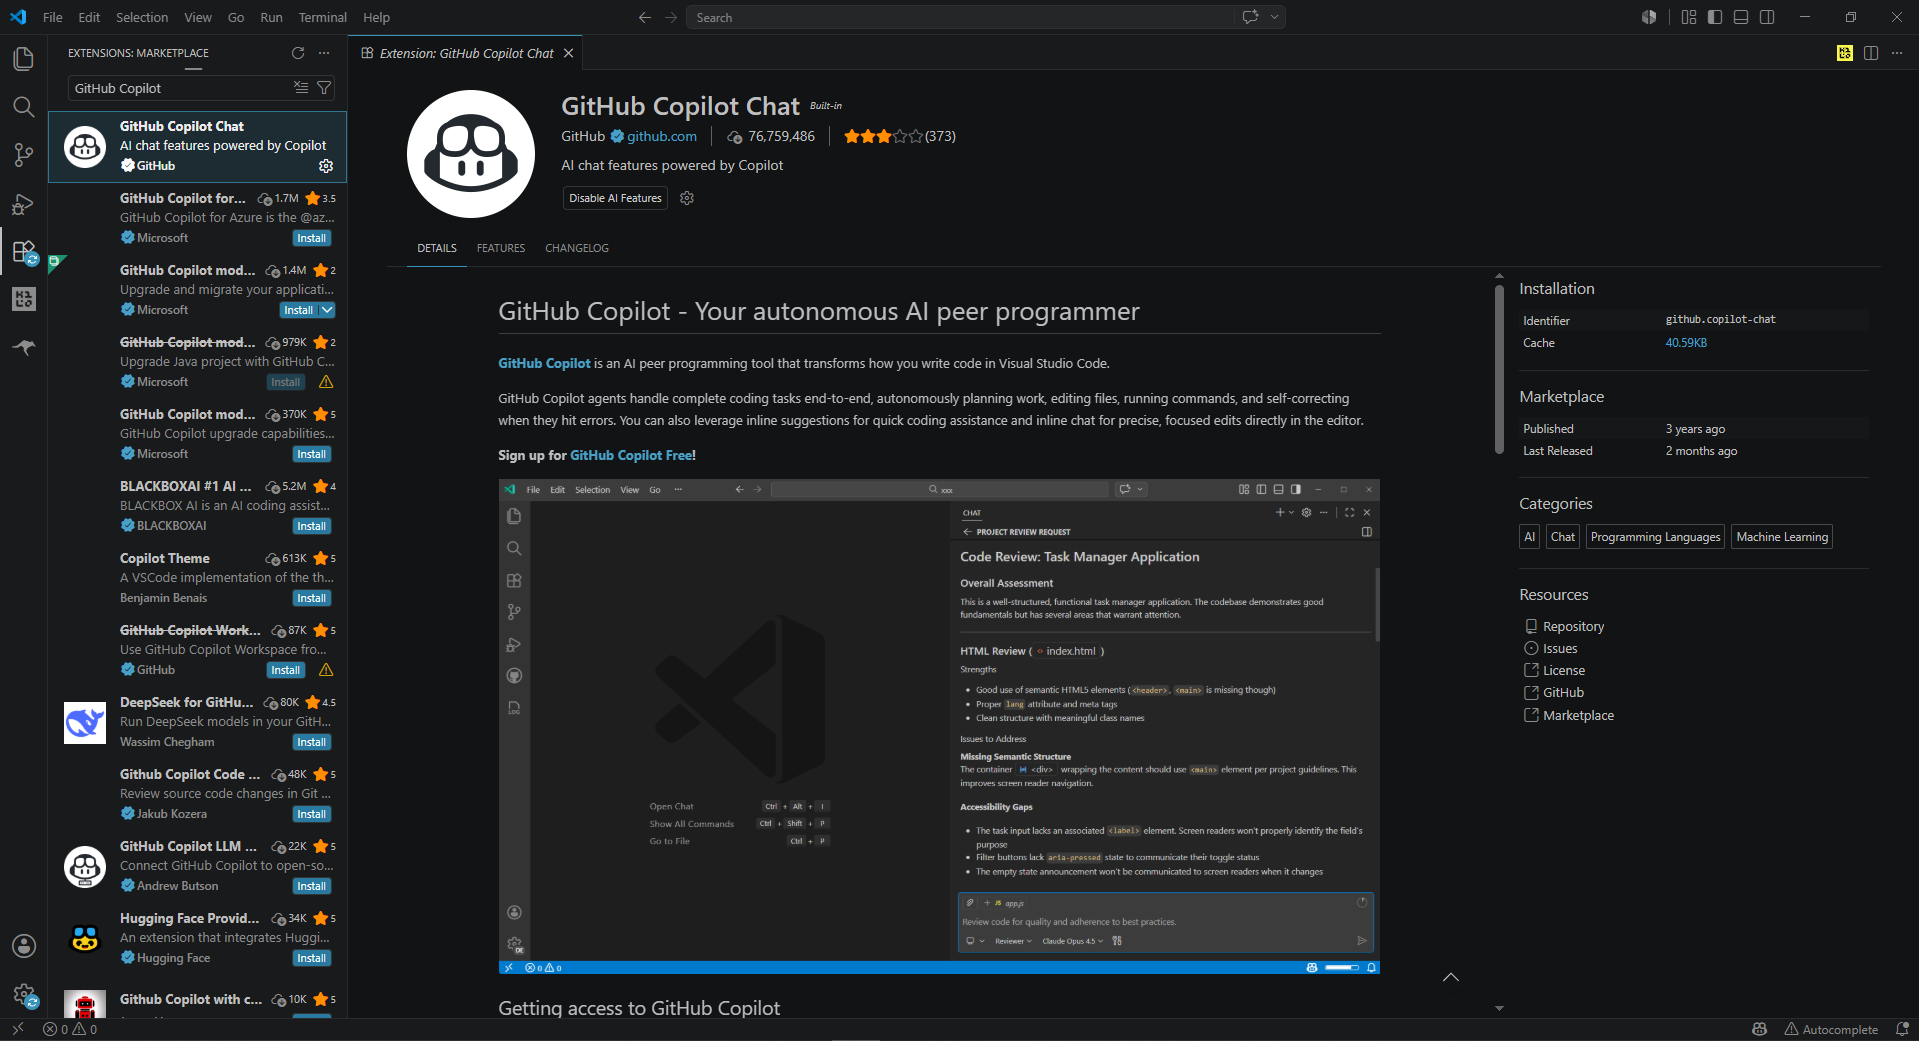Install the DeepSeek for GitHub extension

tap(311, 742)
